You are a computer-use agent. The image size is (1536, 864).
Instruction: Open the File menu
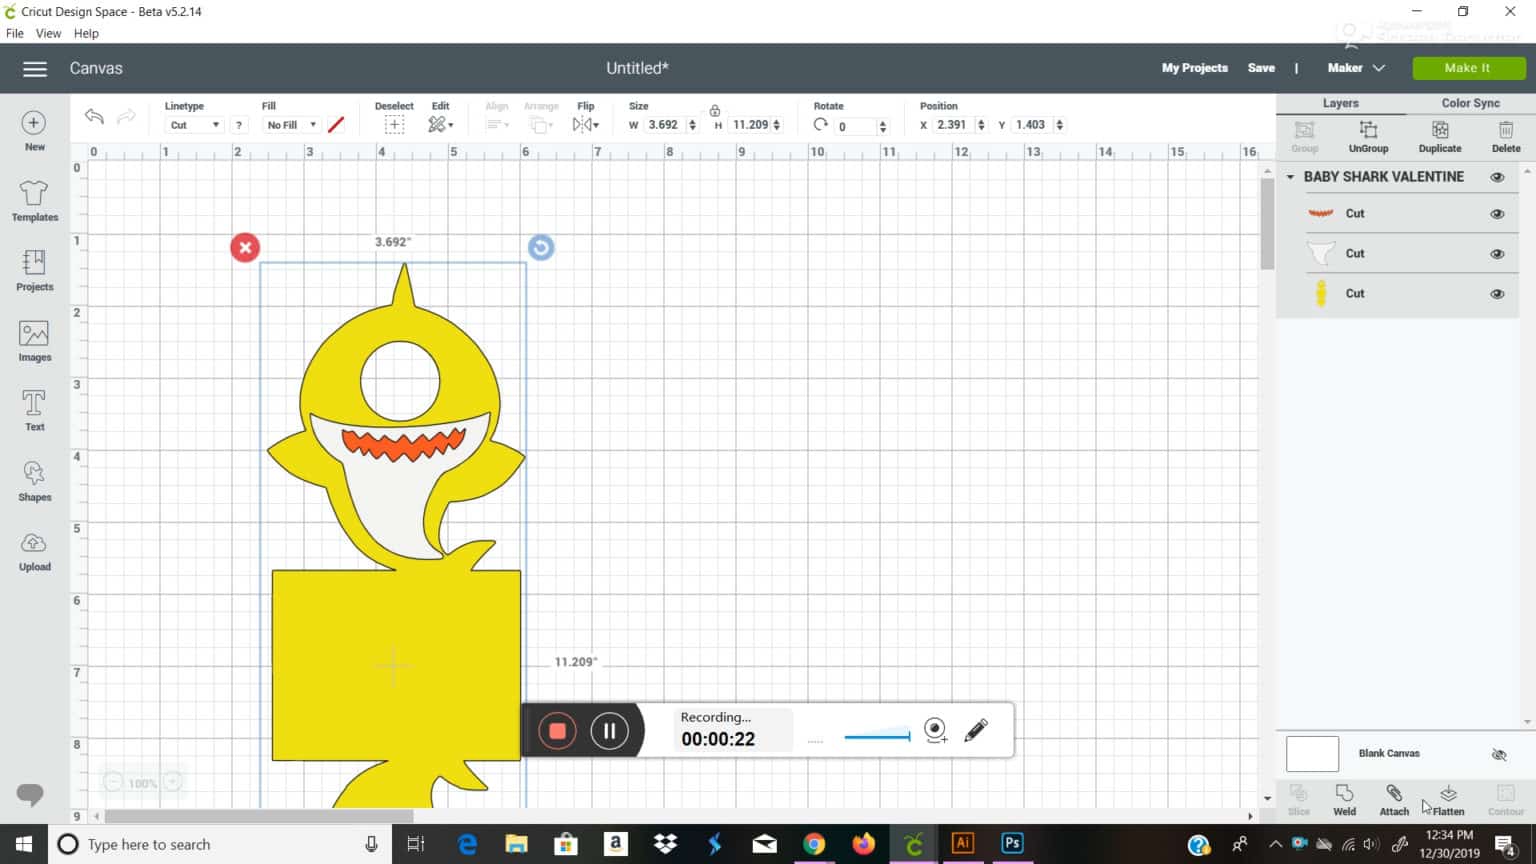pos(15,33)
